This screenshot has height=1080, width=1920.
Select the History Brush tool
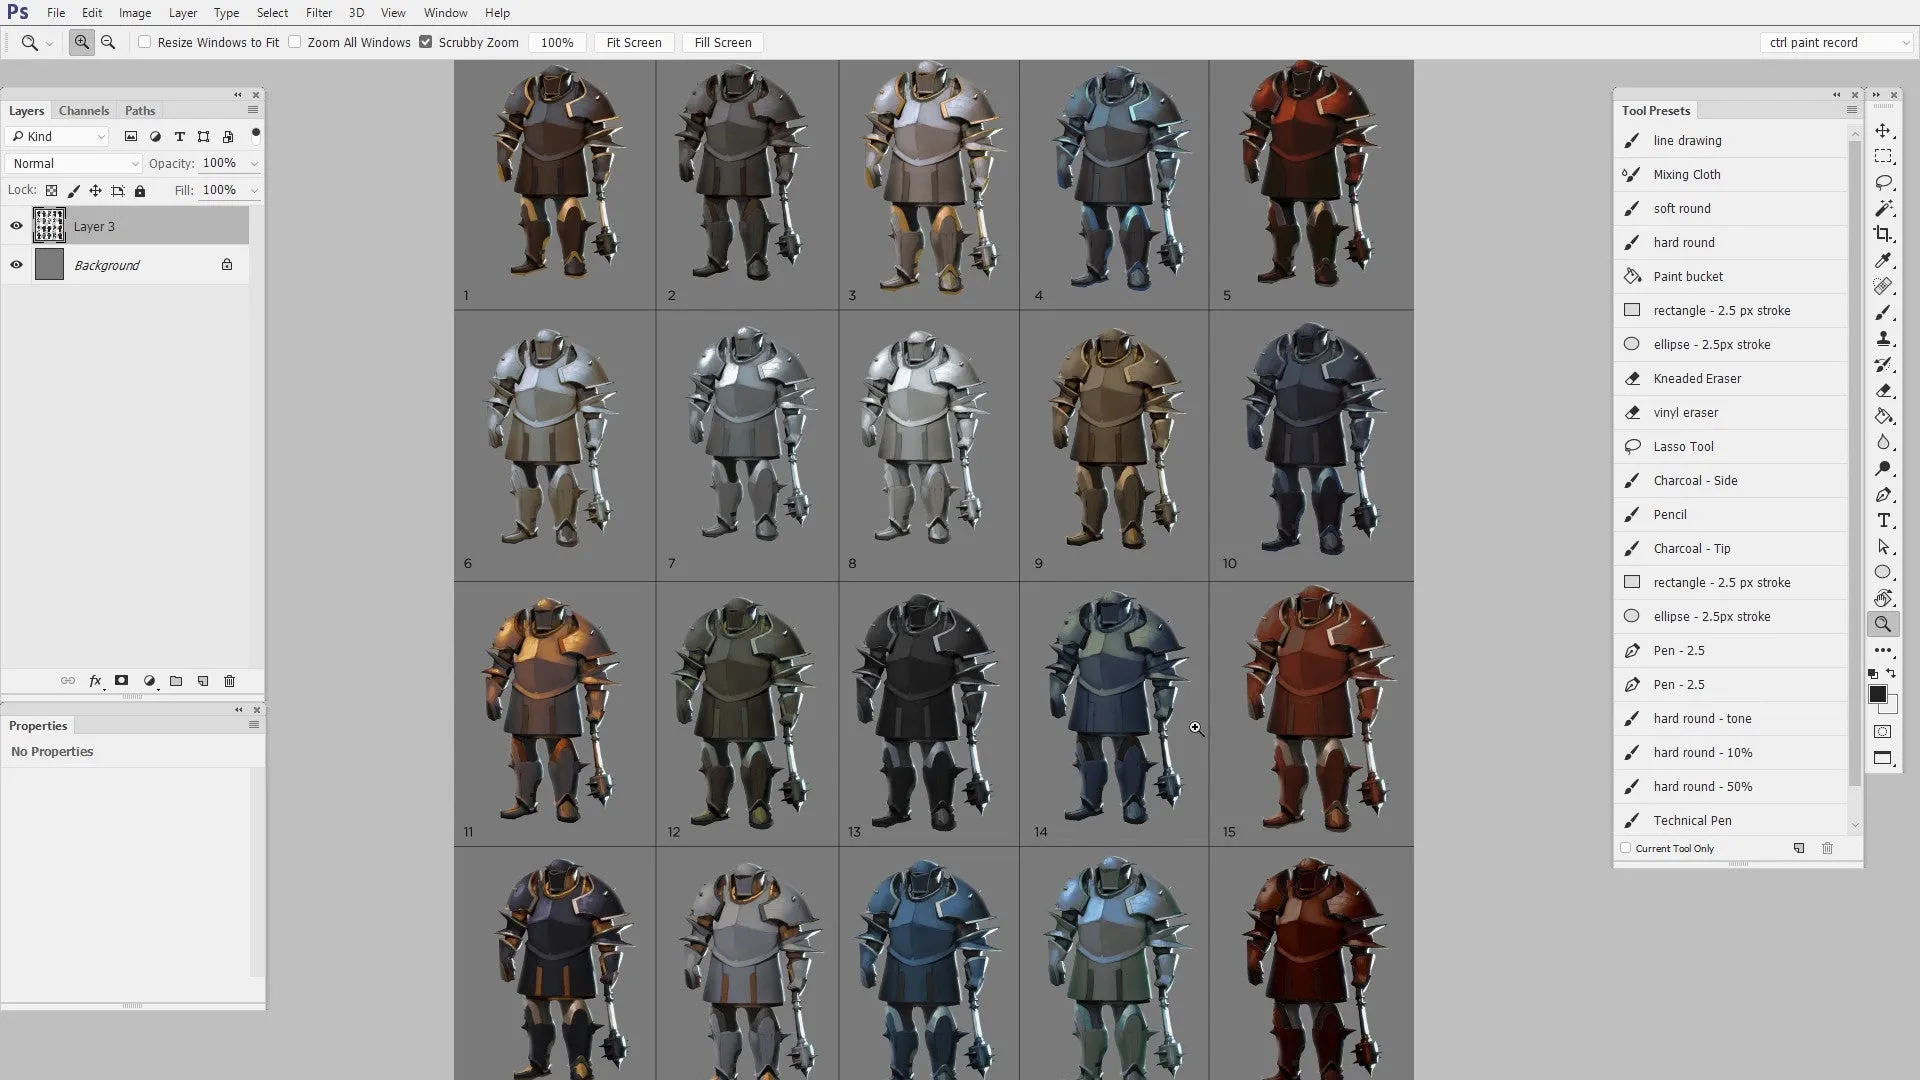[x=1883, y=365]
